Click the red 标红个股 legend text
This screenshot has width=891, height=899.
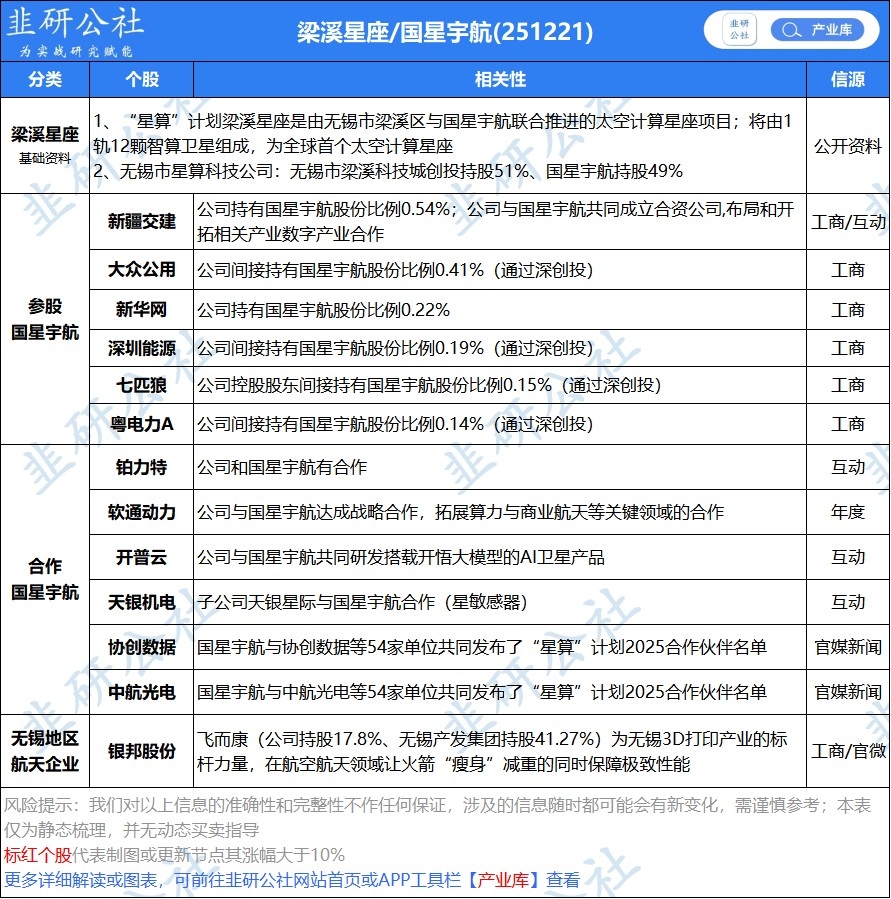click(x=37, y=855)
